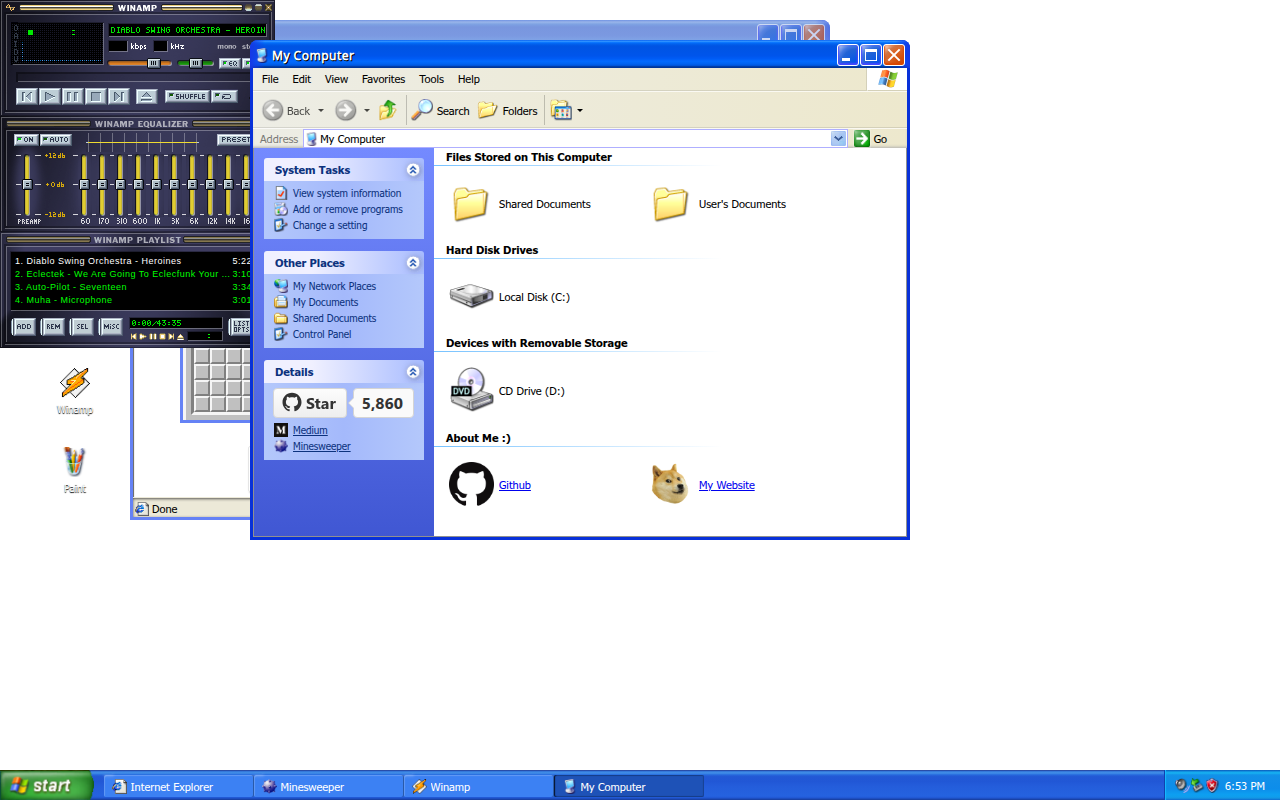Click the GitHub Star button

click(x=310, y=403)
